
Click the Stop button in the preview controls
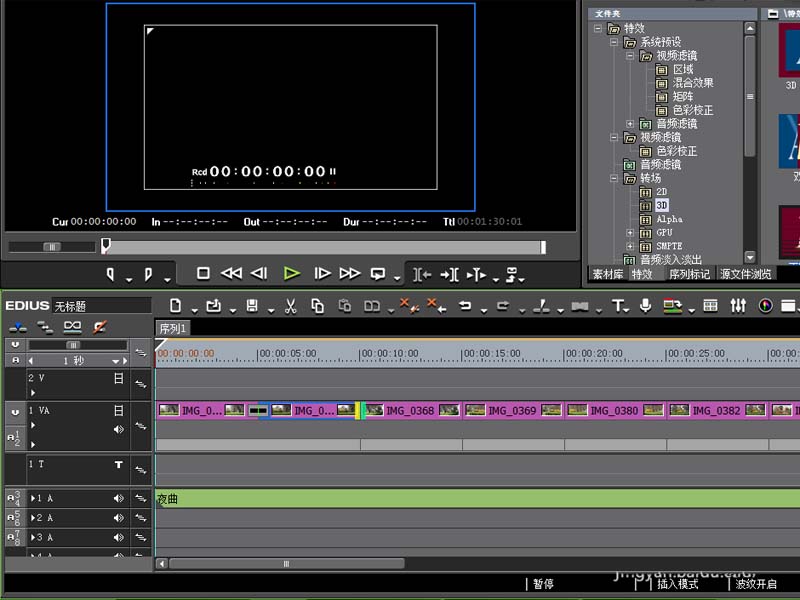[x=203, y=273]
